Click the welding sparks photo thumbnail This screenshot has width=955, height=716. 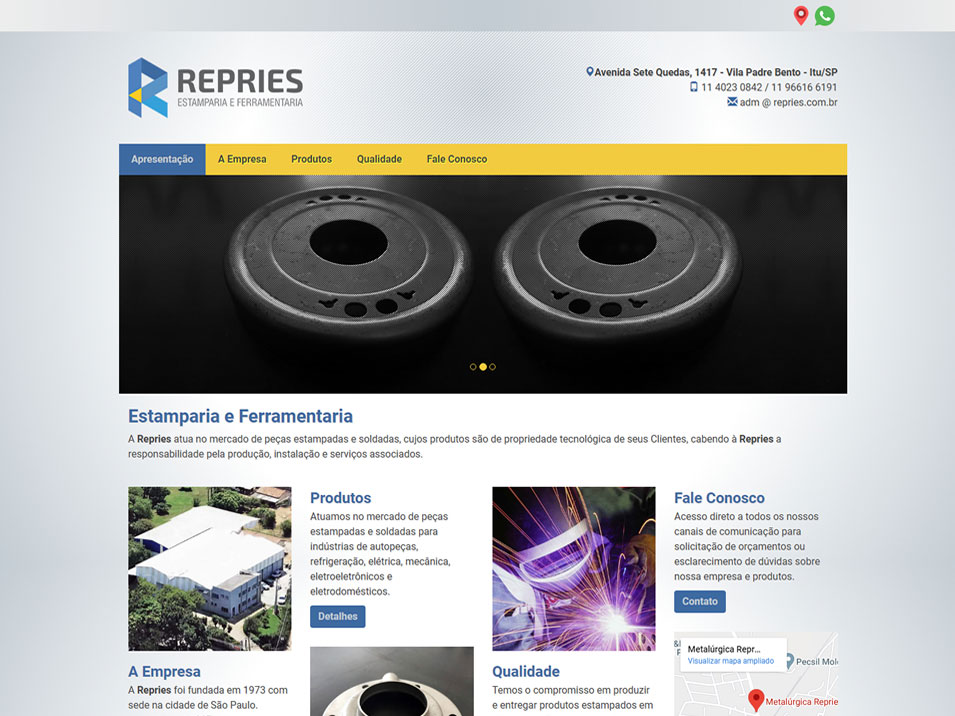(574, 569)
